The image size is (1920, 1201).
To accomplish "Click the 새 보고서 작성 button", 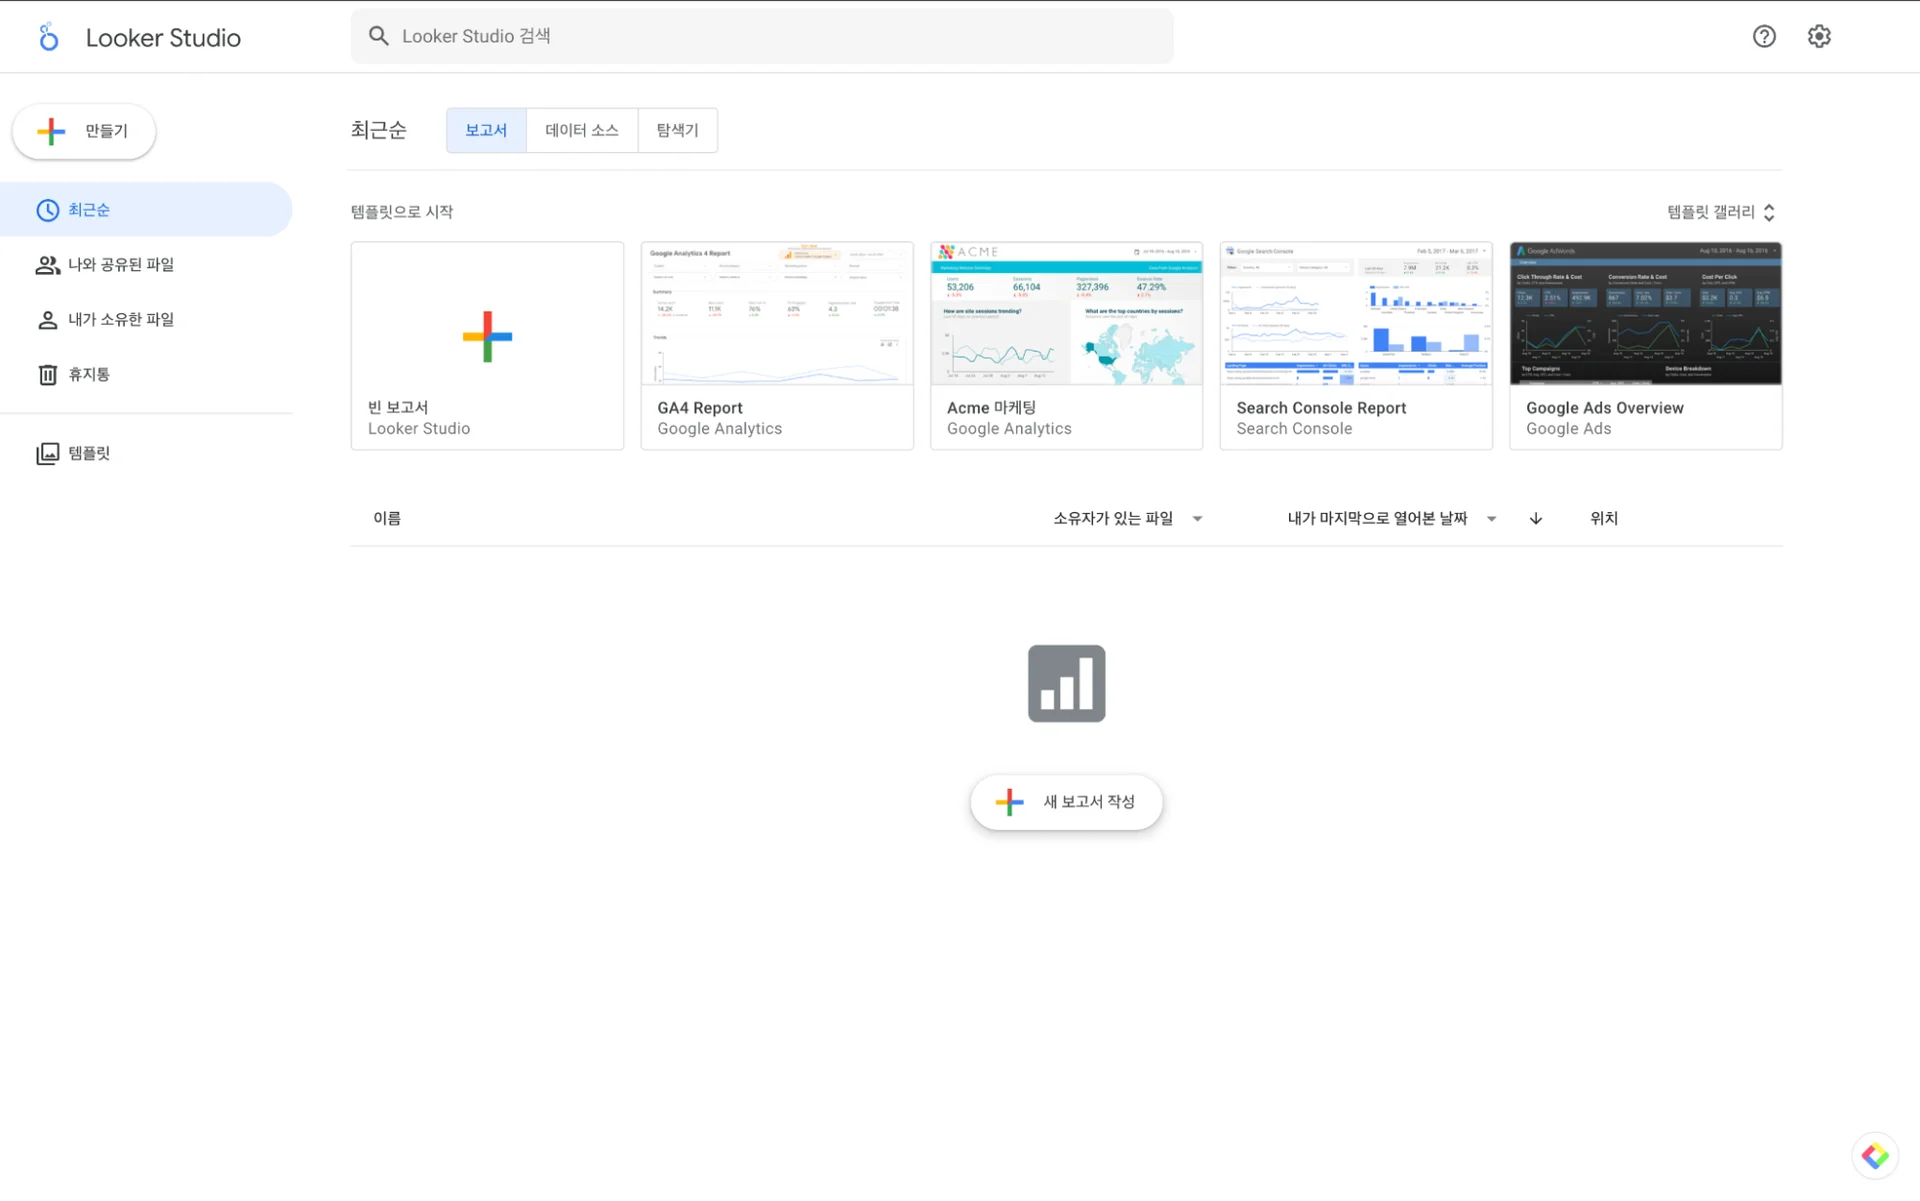I will tap(1066, 801).
